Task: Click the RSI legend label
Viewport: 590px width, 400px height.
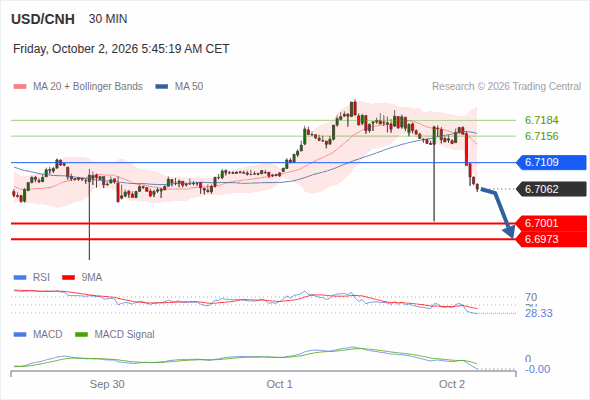Action: tap(41, 278)
